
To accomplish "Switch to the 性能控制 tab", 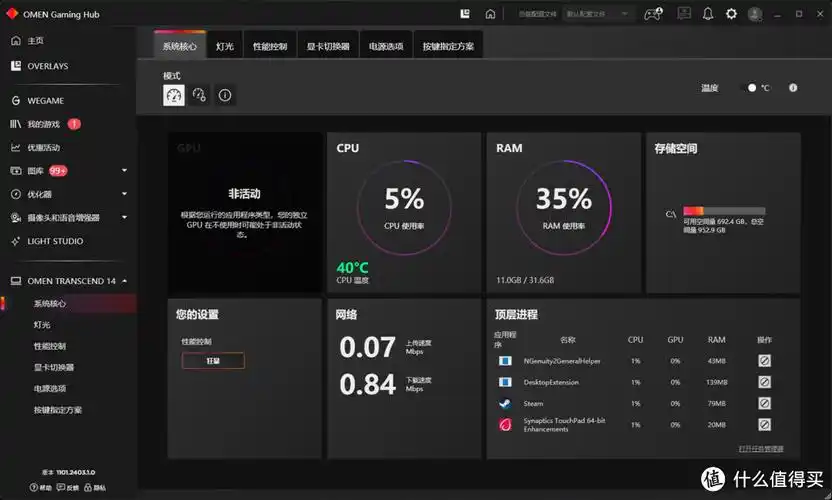I will point(270,46).
